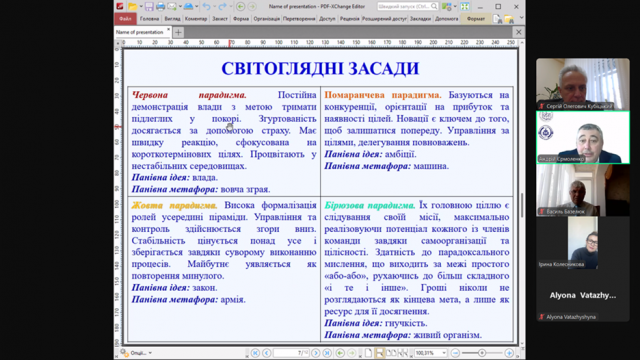Select Сергій Олегович video thumbnail

tap(583, 84)
